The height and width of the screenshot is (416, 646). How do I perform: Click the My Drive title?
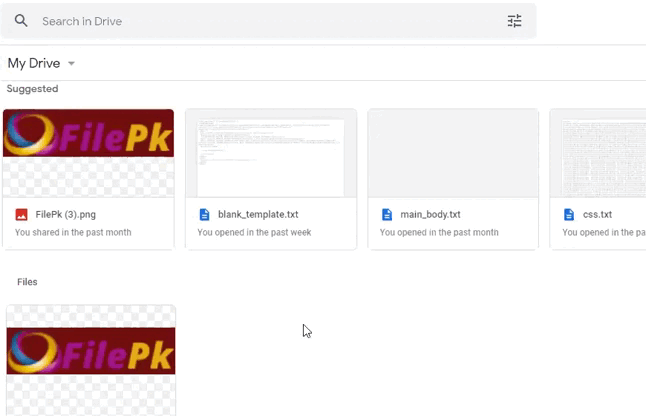(x=34, y=63)
